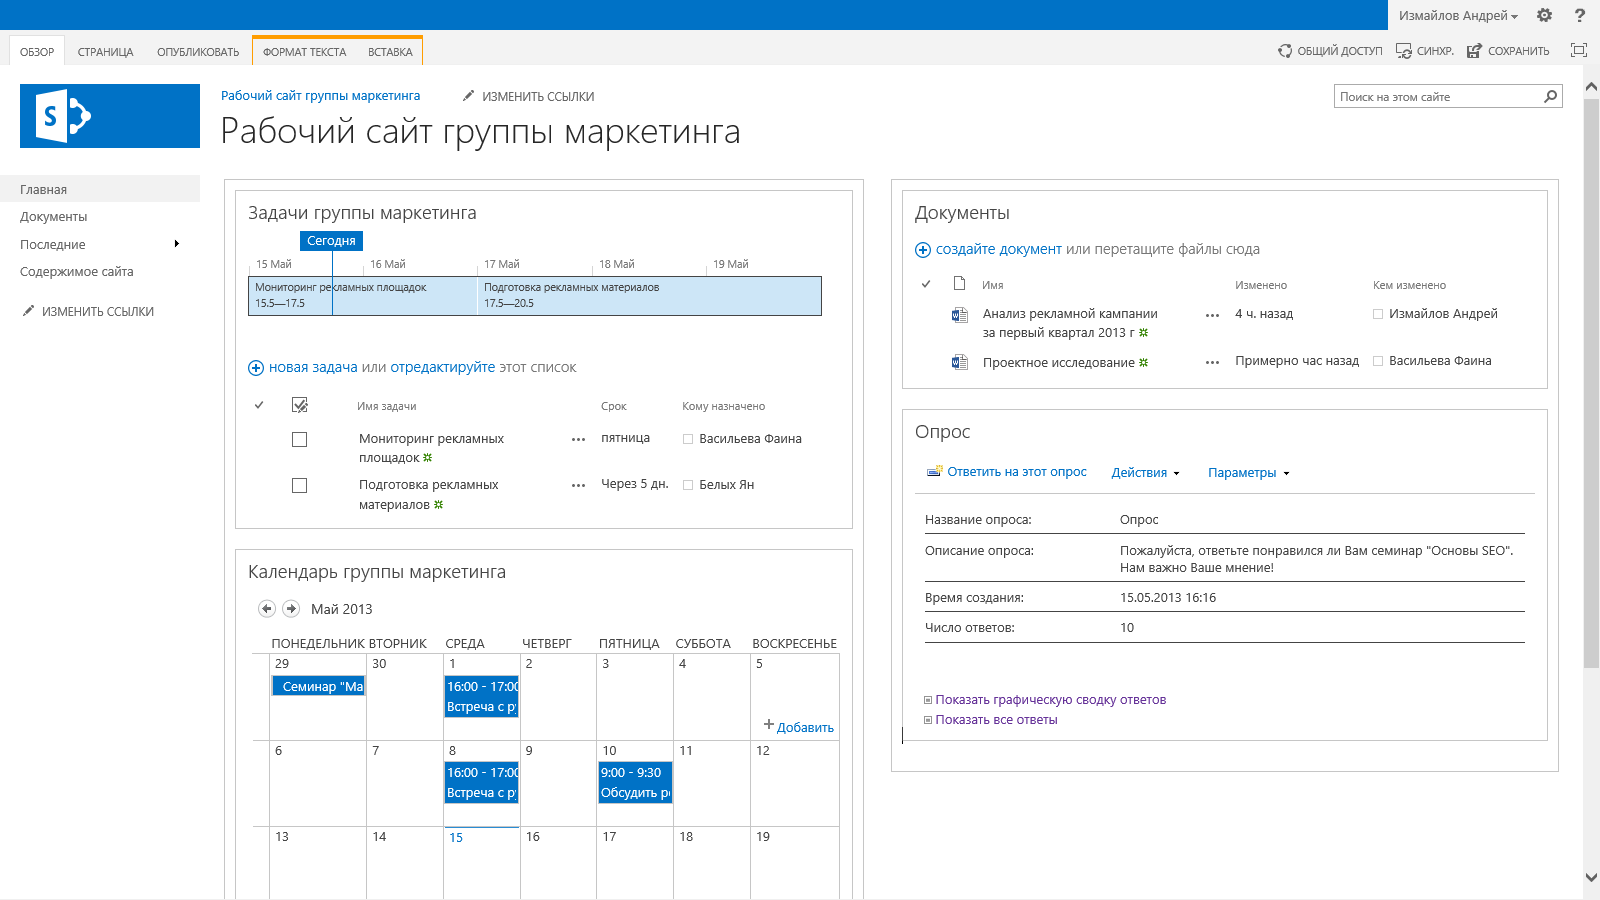Open Word icon for Проектное исследование
1600x900 pixels.
click(x=959, y=362)
